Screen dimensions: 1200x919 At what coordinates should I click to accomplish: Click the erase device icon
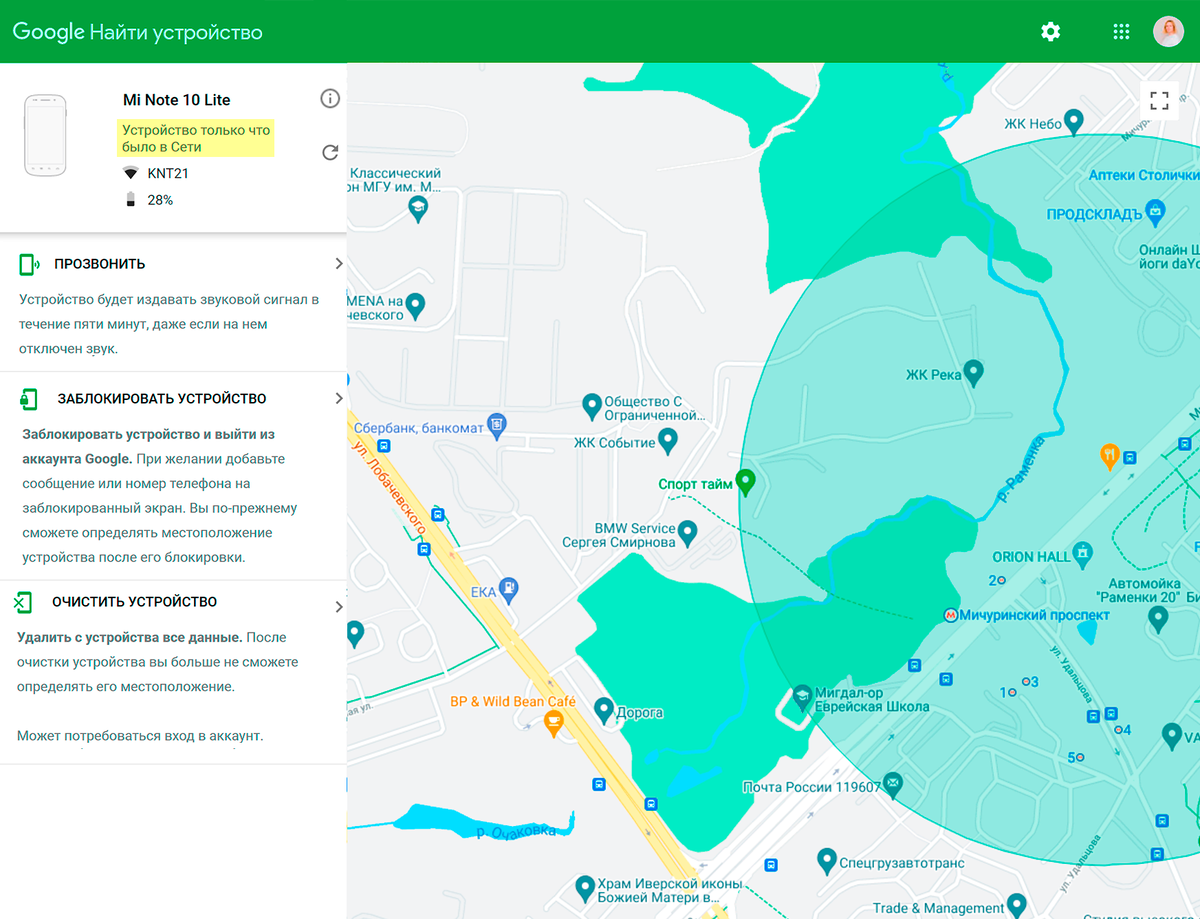click(23, 602)
